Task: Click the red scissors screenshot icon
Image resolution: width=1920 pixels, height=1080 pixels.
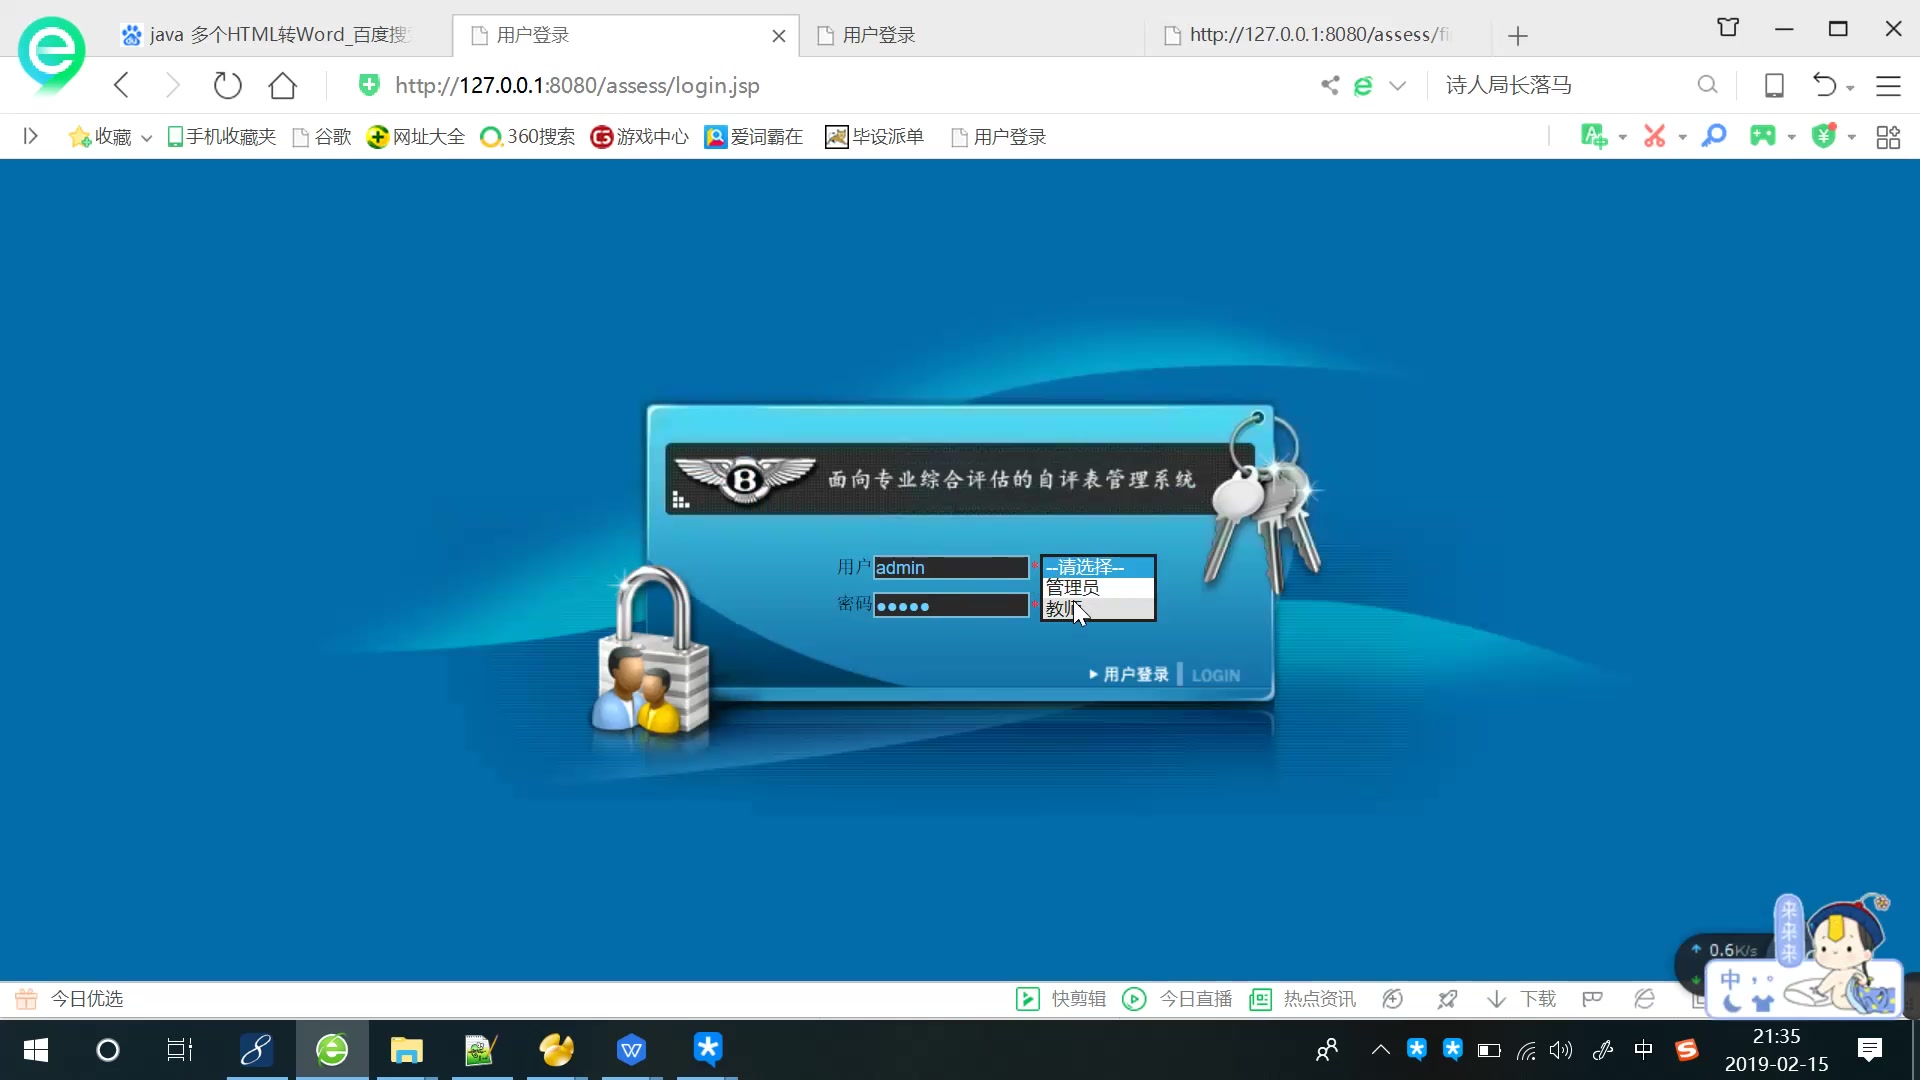Action: coord(1655,136)
